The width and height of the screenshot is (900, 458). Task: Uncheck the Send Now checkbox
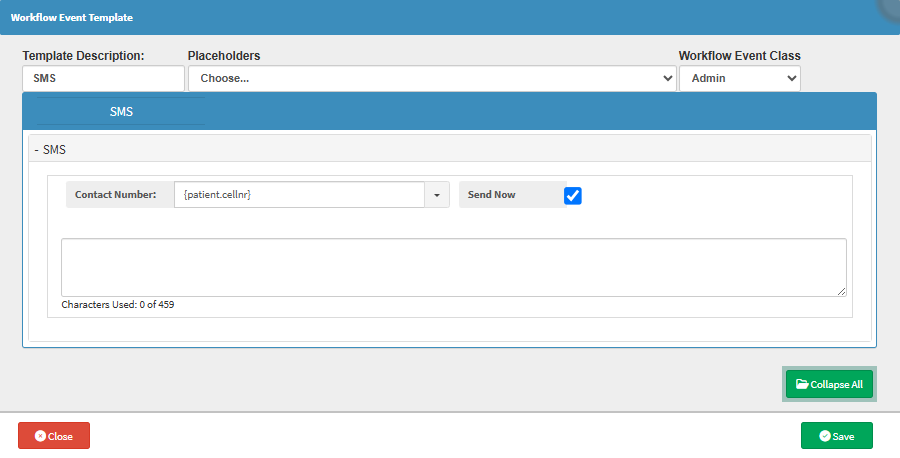(x=573, y=196)
